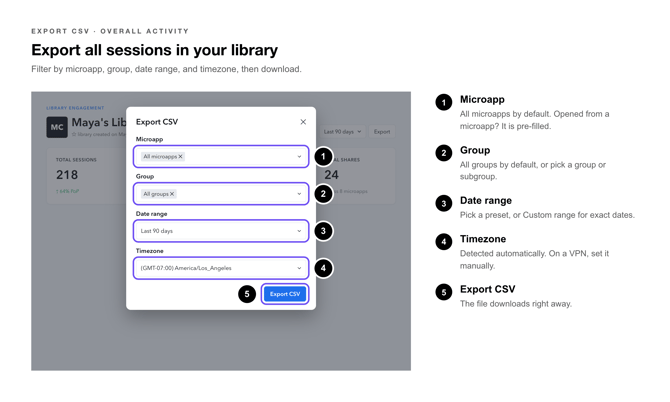The width and height of the screenshot is (670, 402).
Task: Click the Date range field label in dialog
Action: 151,214
